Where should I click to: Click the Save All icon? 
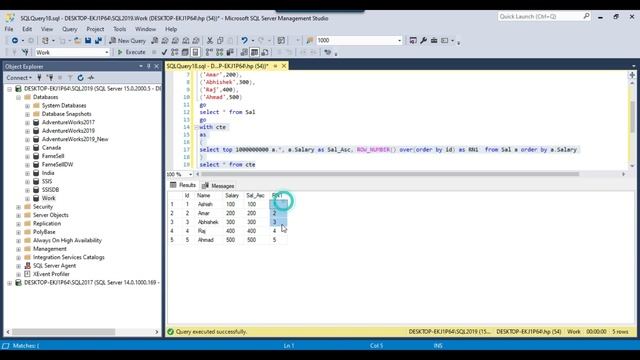[98, 40]
